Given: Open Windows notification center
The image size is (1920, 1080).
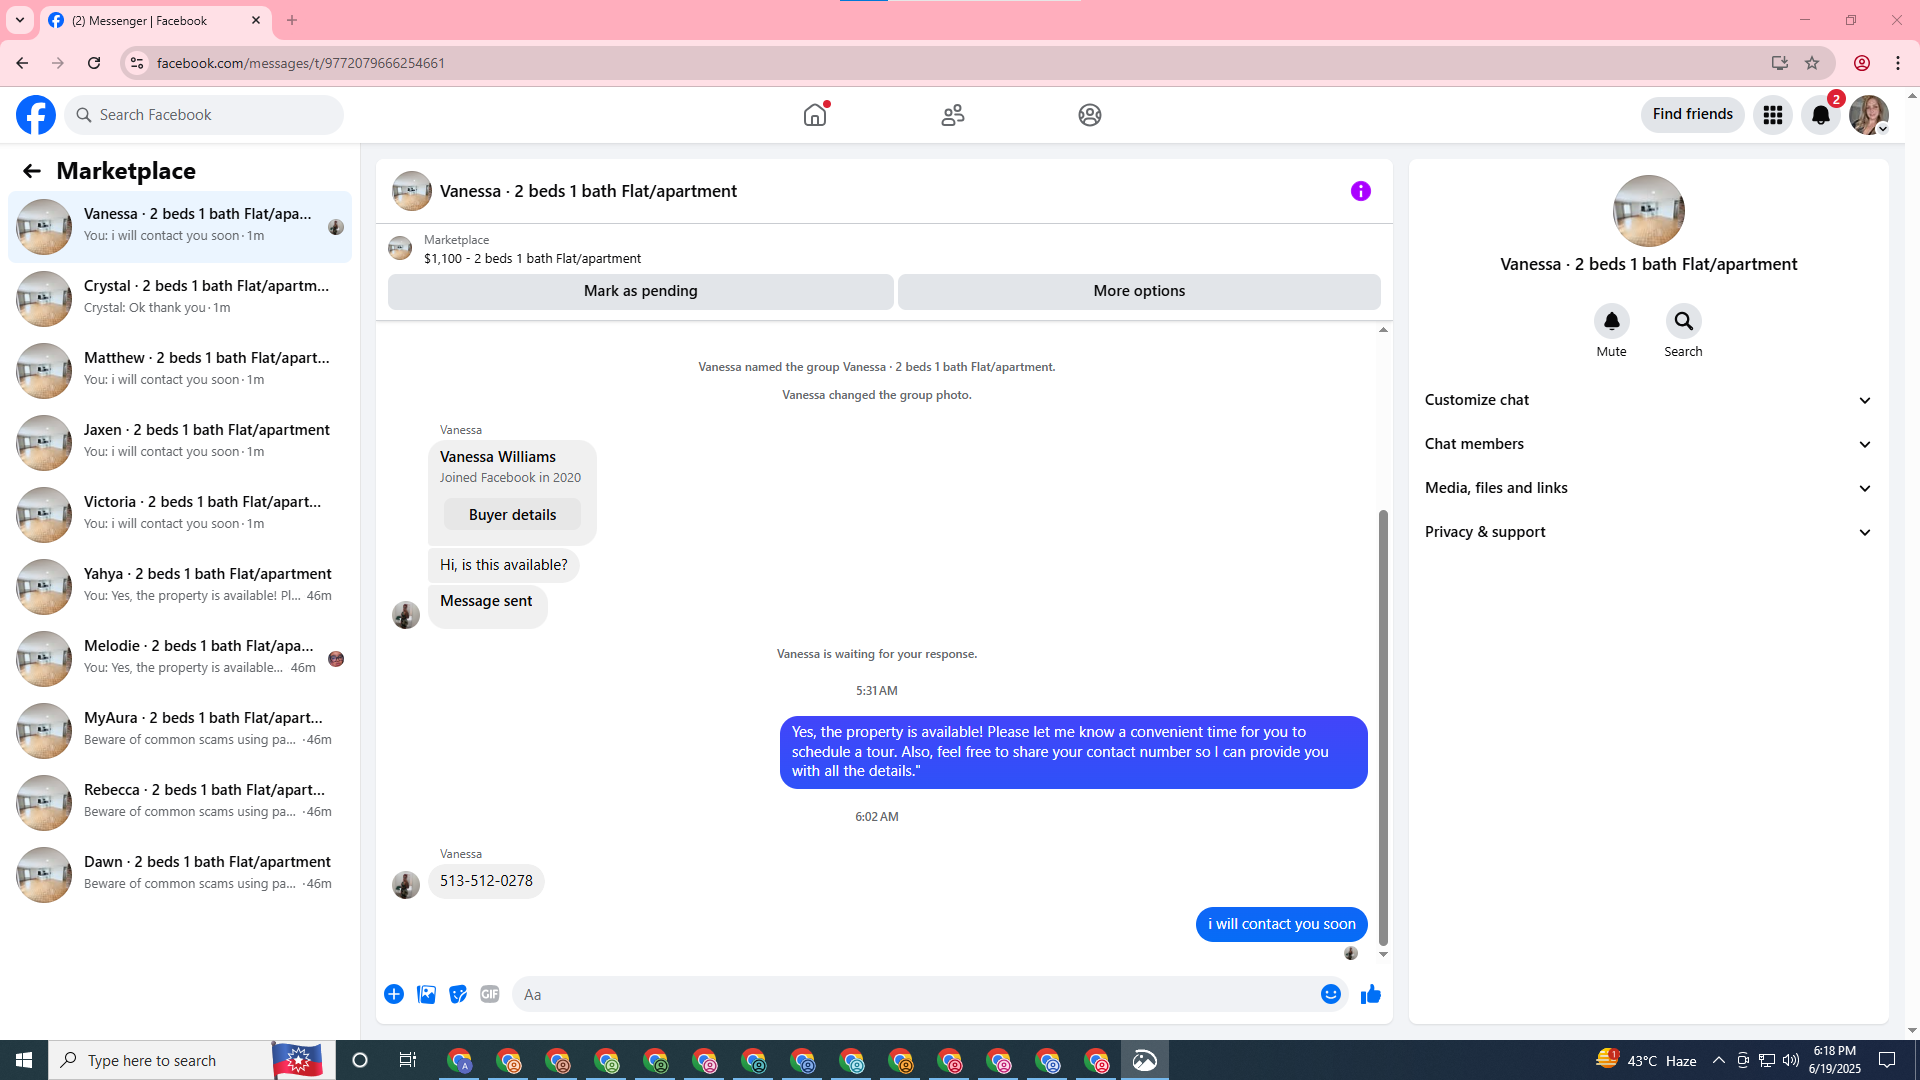Looking at the screenshot, I should click(1888, 1060).
